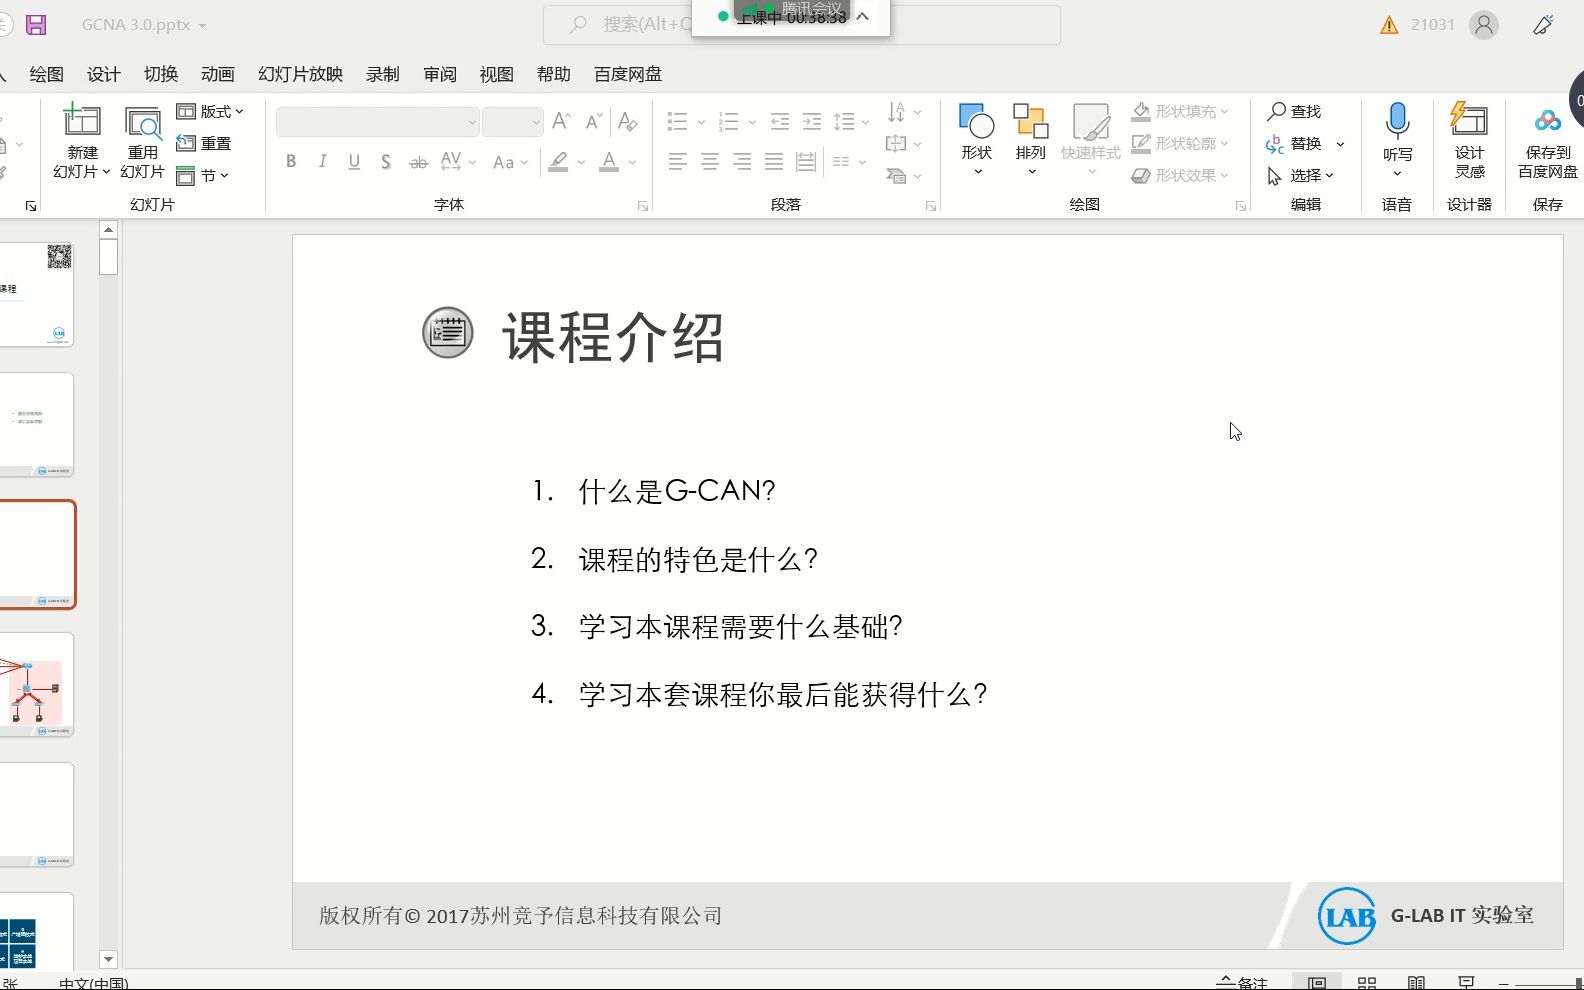Switch to slide sorter view in status bar
This screenshot has width=1584, height=990.
click(x=1367, y=983)
